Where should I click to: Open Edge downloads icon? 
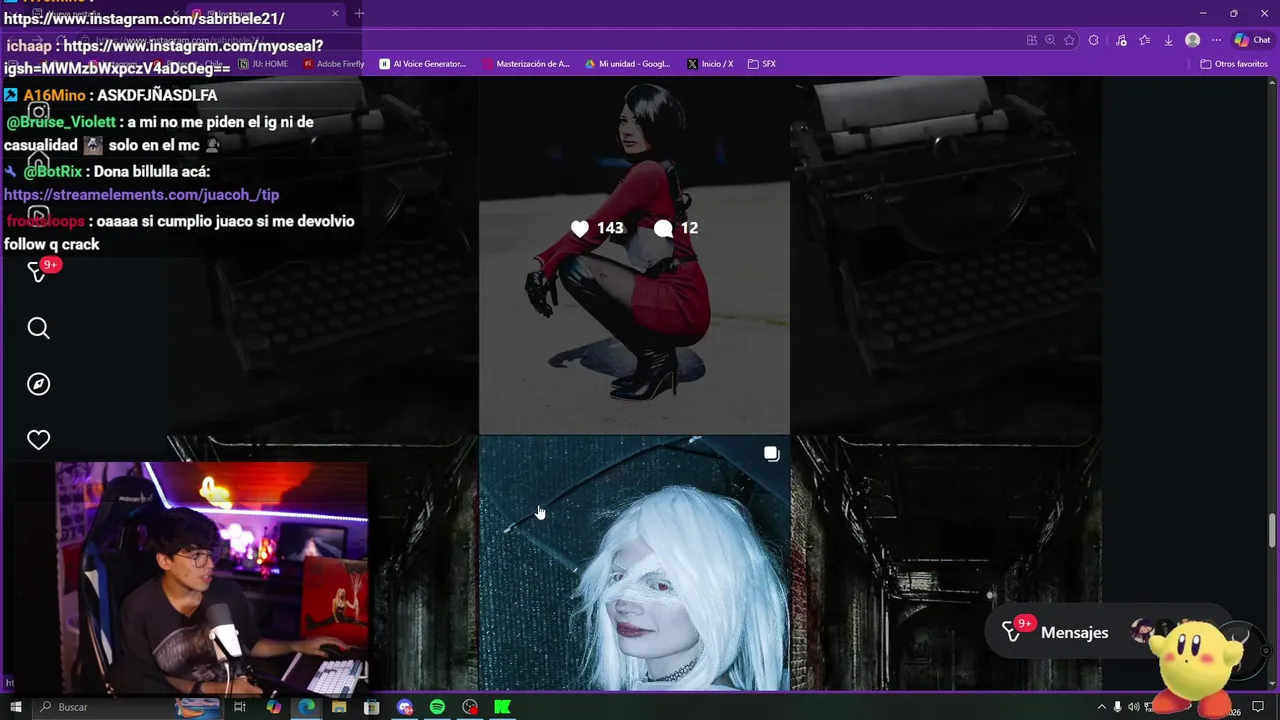point(1168,40)
